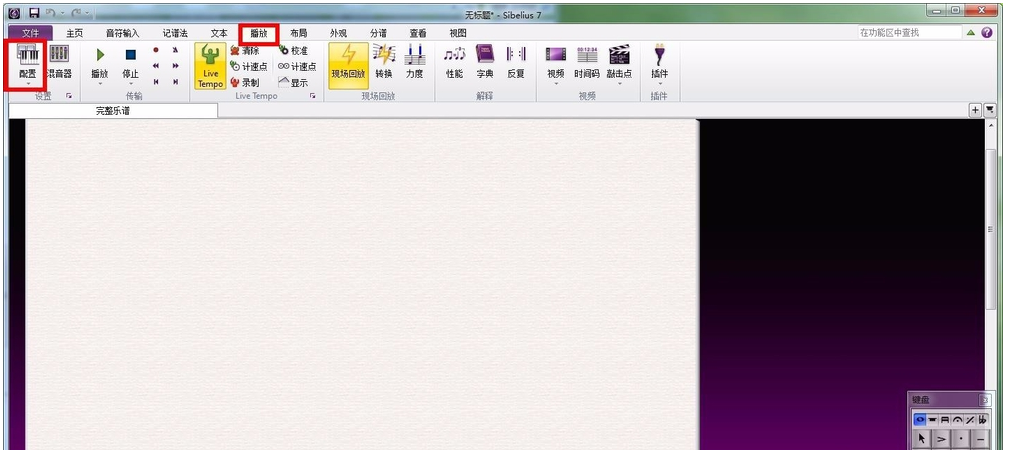Select the double-flat accidentals keypad tab
This screenshot has height=450, width=1009.
(x=982, y=420)
